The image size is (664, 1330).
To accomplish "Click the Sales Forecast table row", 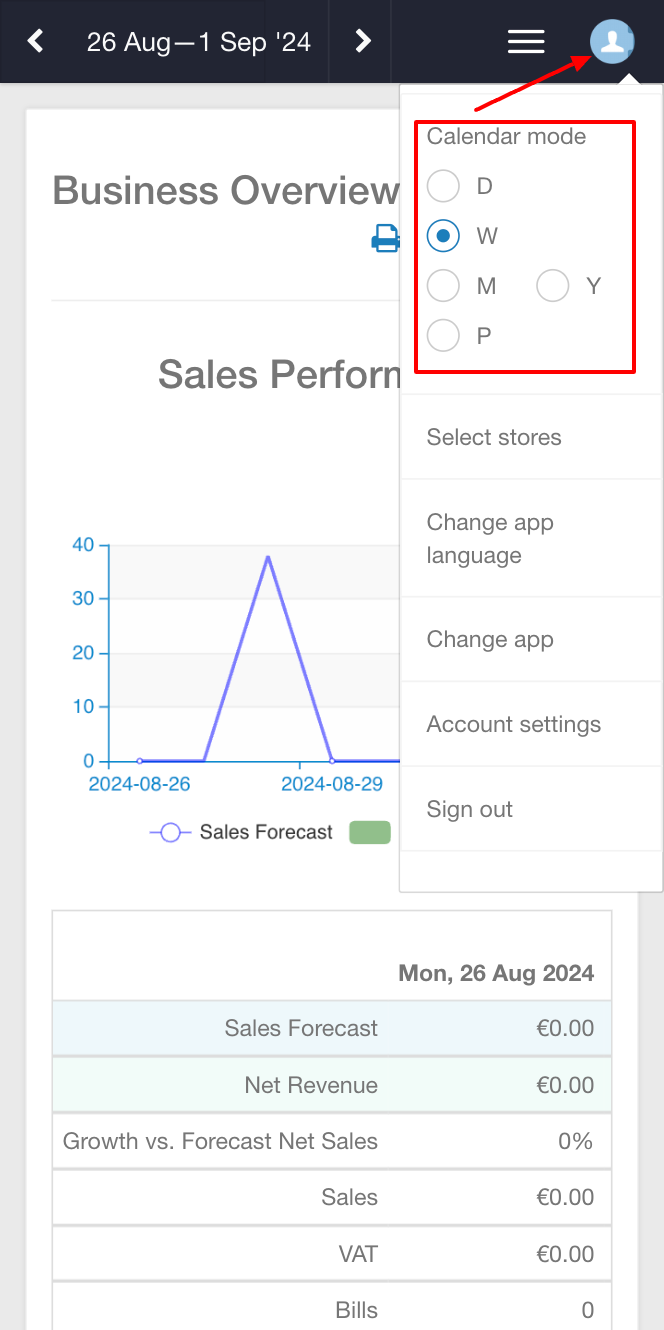I will point(332,1028).
